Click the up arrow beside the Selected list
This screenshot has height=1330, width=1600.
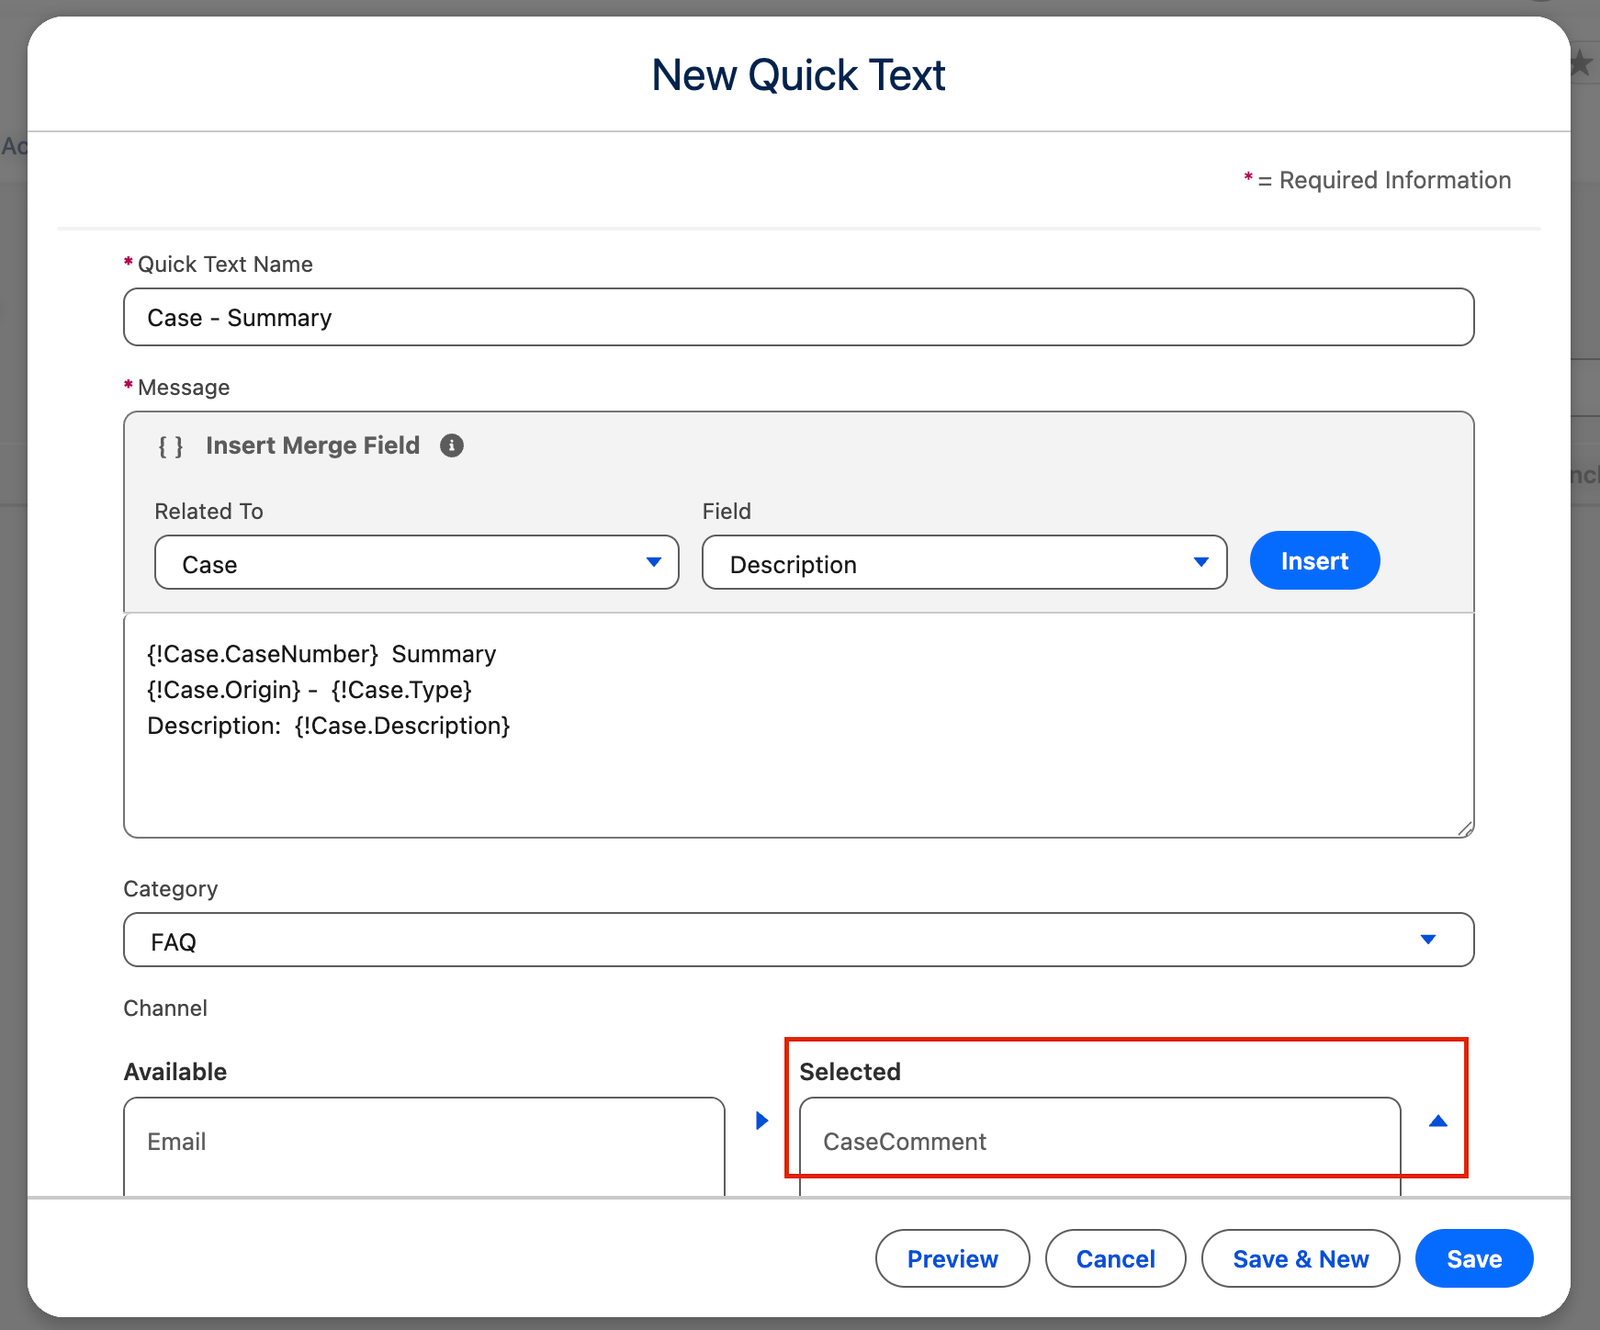pos(1438,1121)
